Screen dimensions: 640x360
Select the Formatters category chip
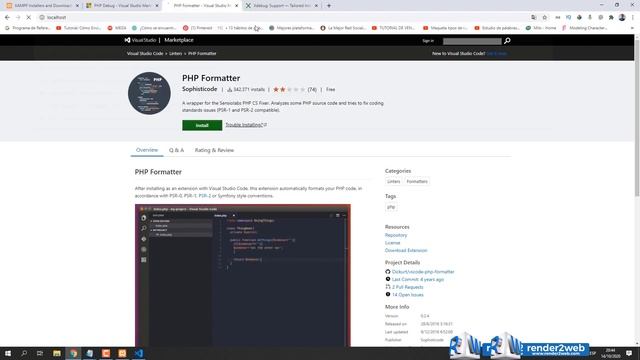(x=417, y=181)
